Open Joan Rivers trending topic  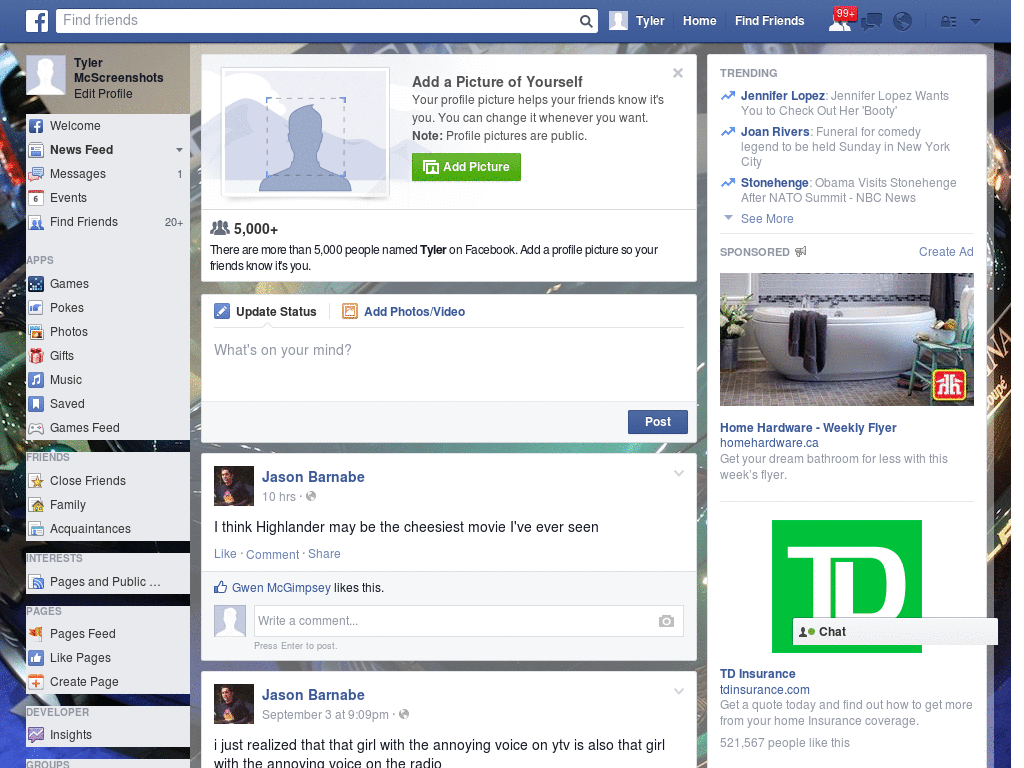pyautogui.click(x=775, y=132)
